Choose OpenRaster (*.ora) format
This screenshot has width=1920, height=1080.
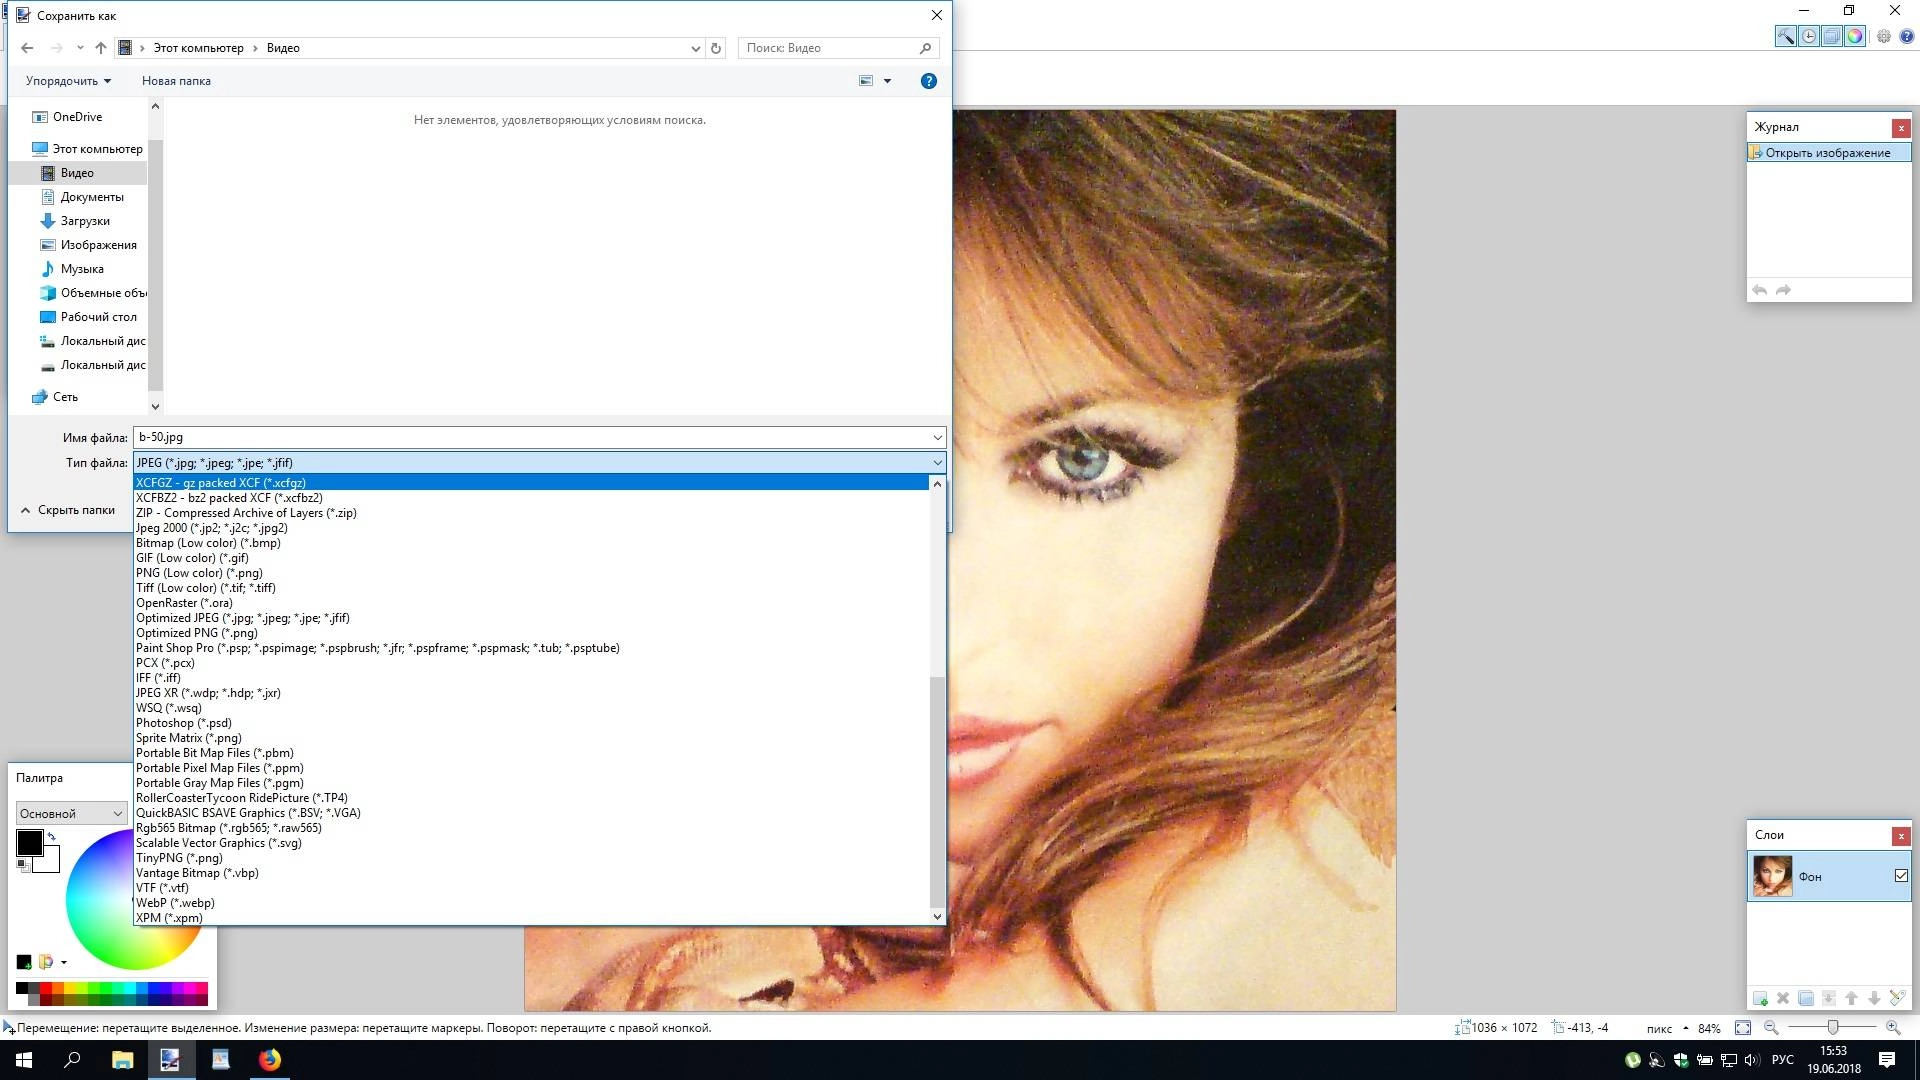point(532,603)
